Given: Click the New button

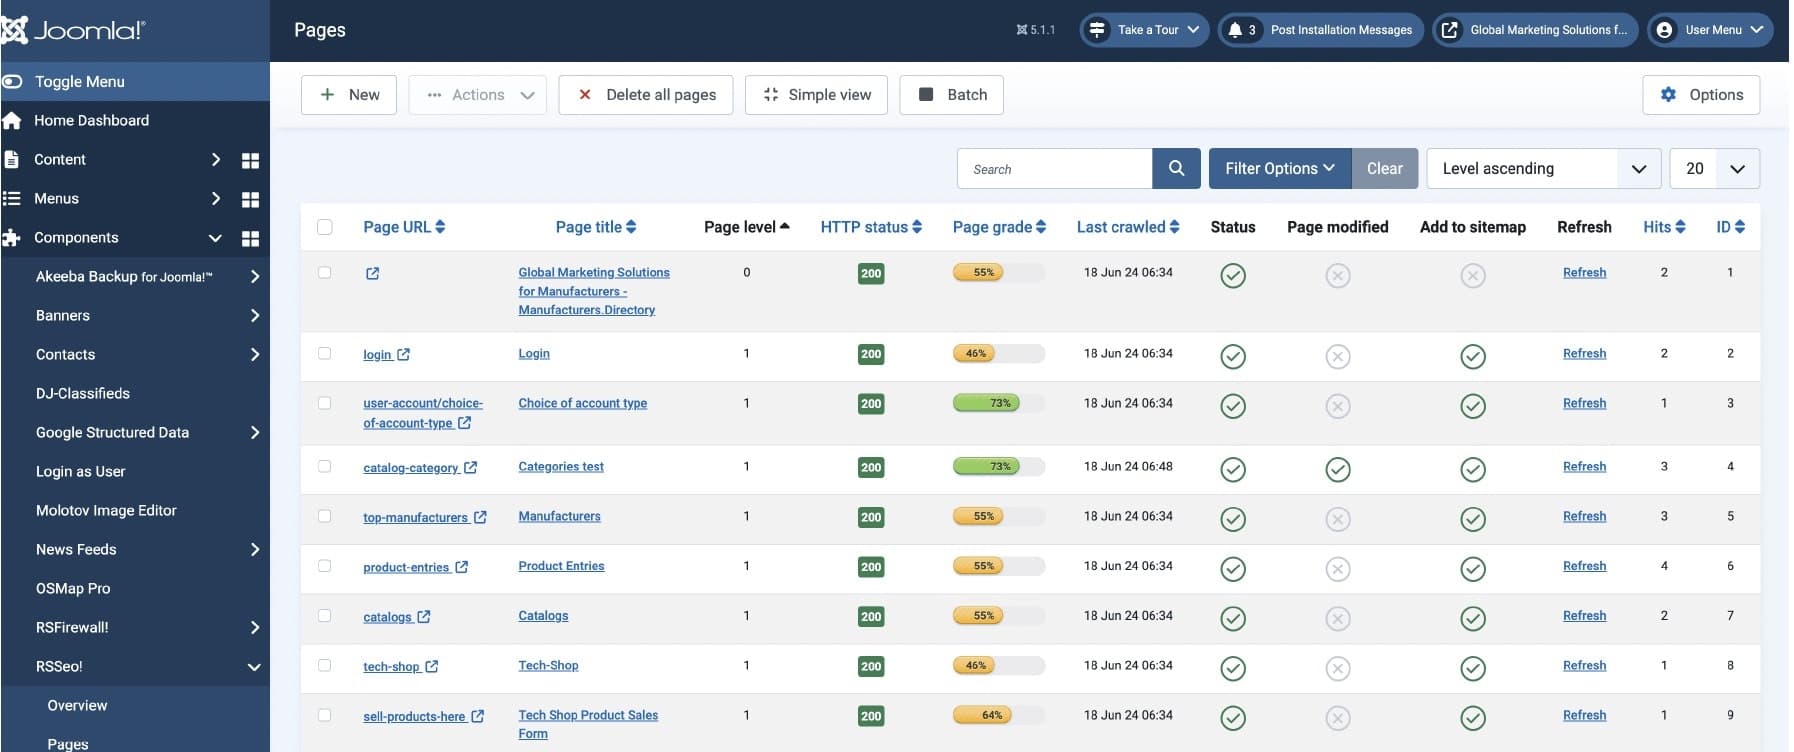Looking at the screenshot, I should pyautogui.click(x=349, y=95).
